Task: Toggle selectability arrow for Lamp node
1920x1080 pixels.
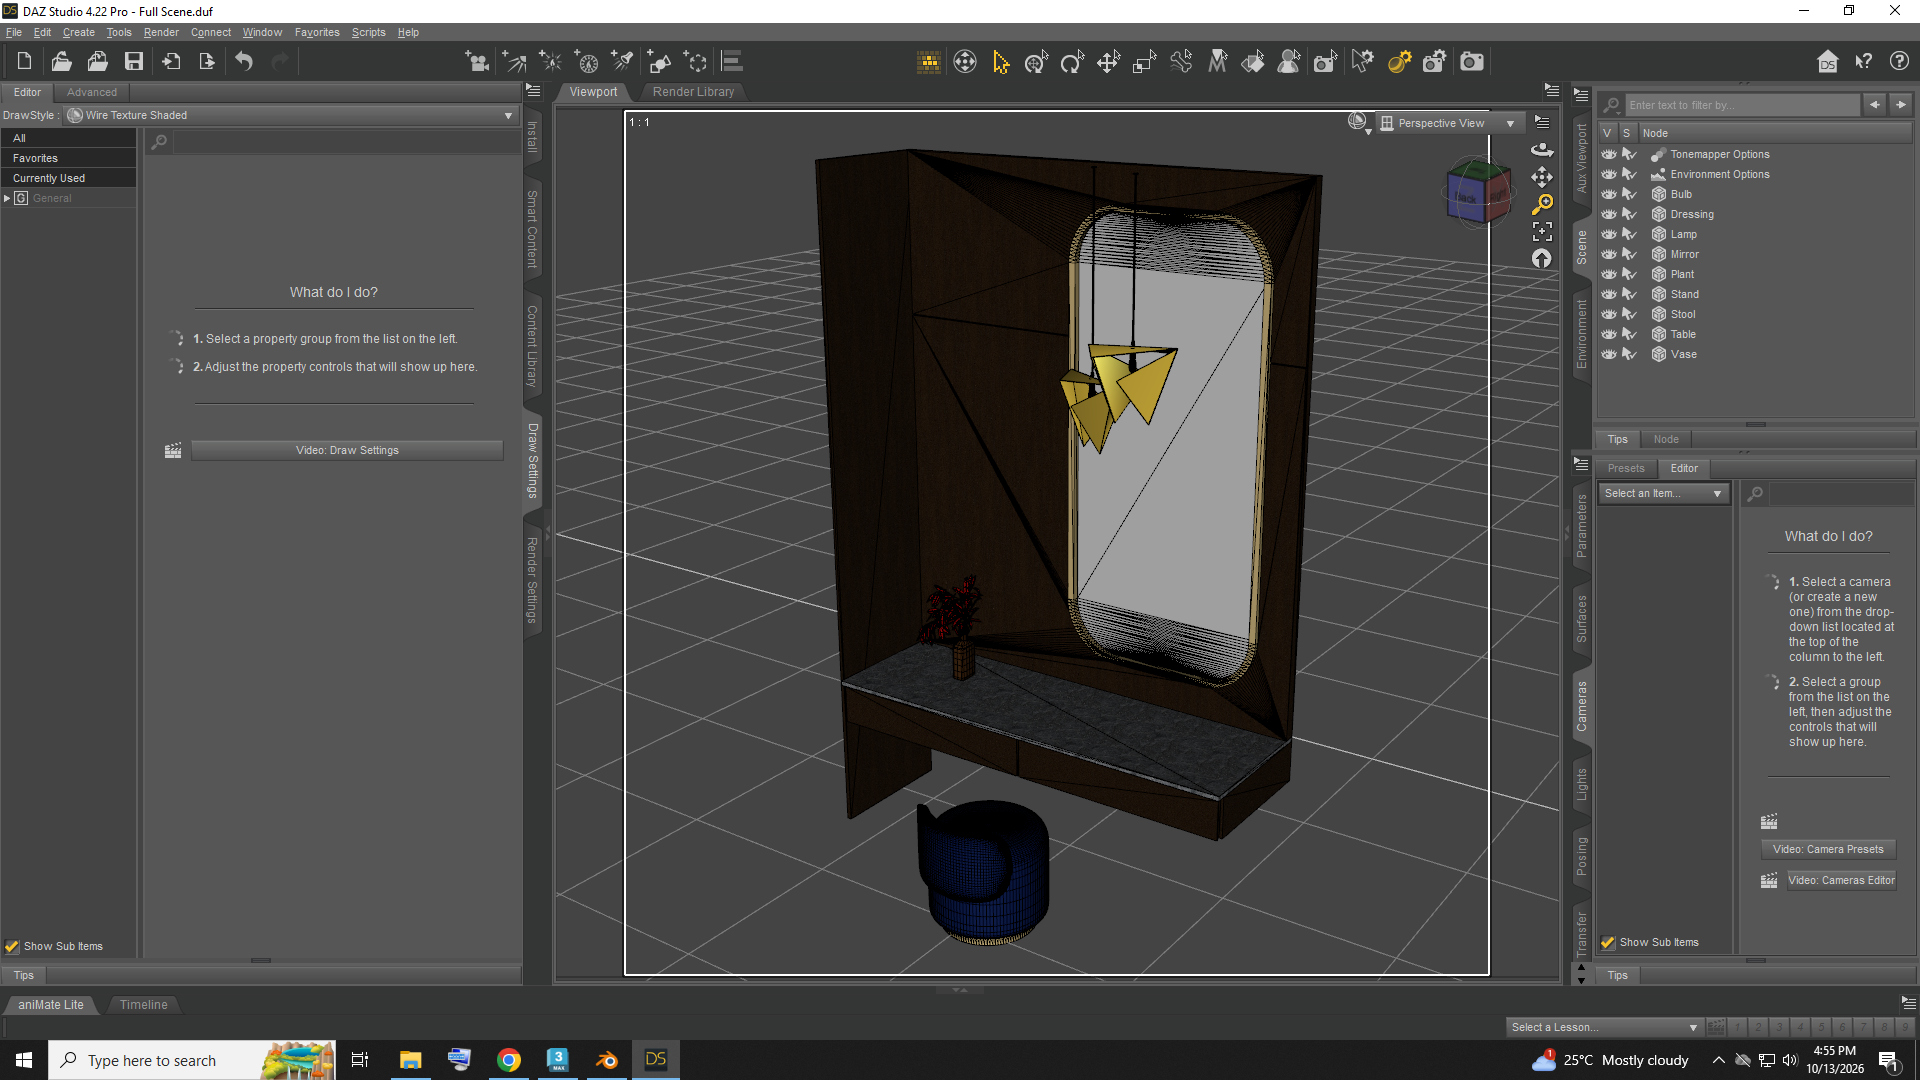Action: pos(1629,234)
